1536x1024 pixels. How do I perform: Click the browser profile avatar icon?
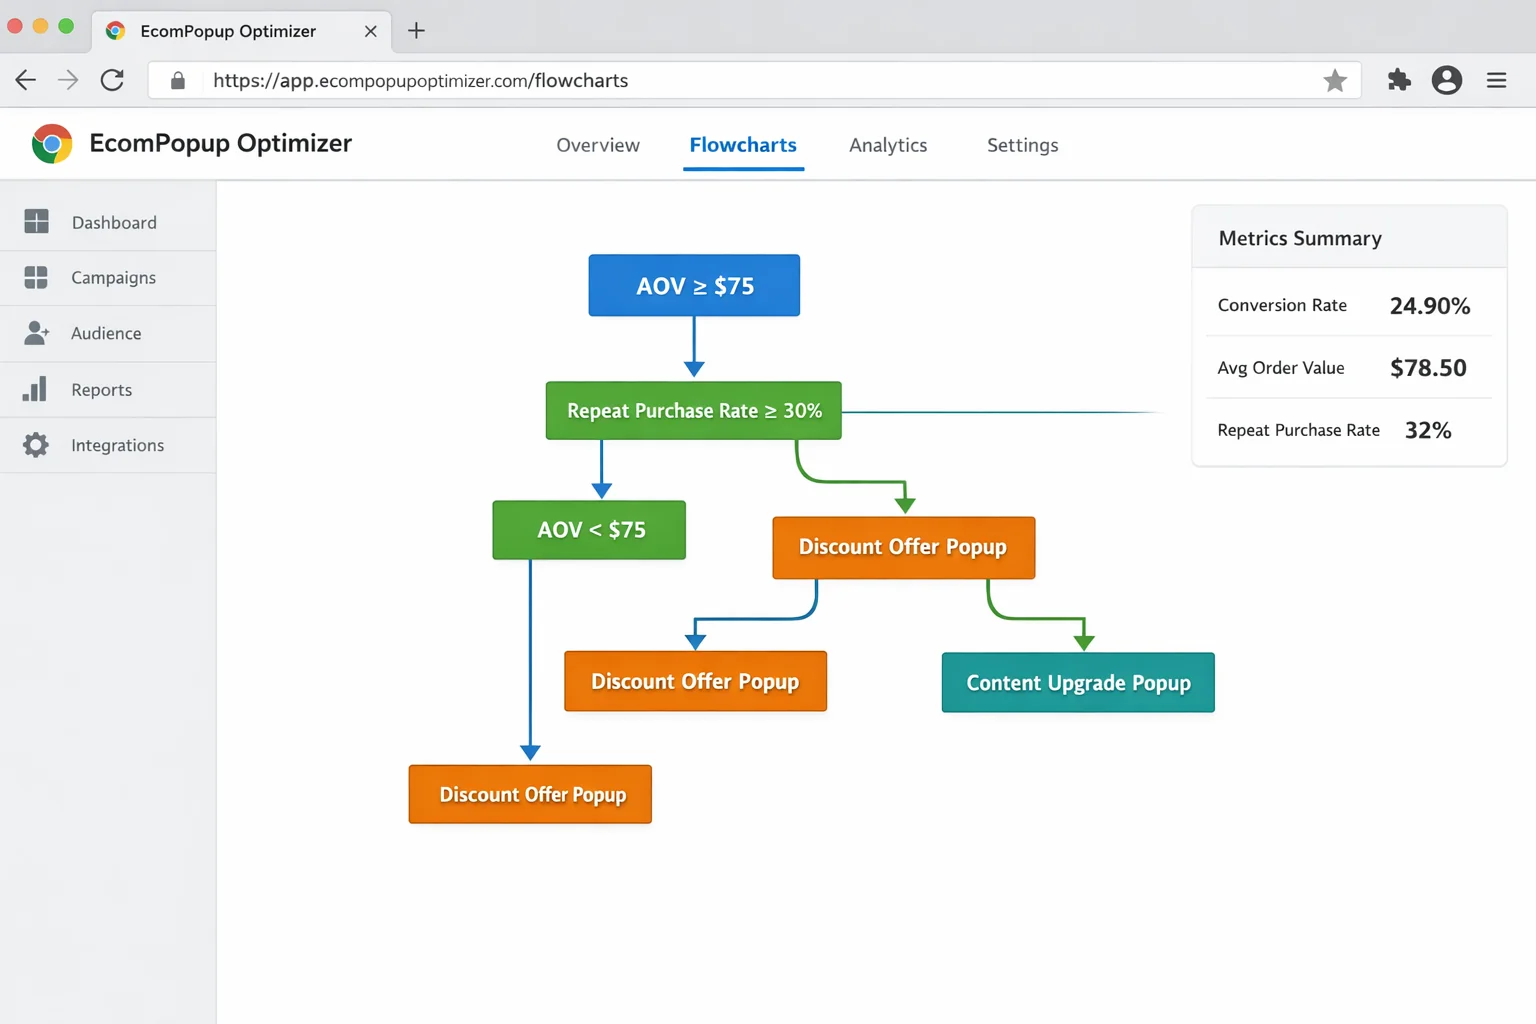[1447, 80]
